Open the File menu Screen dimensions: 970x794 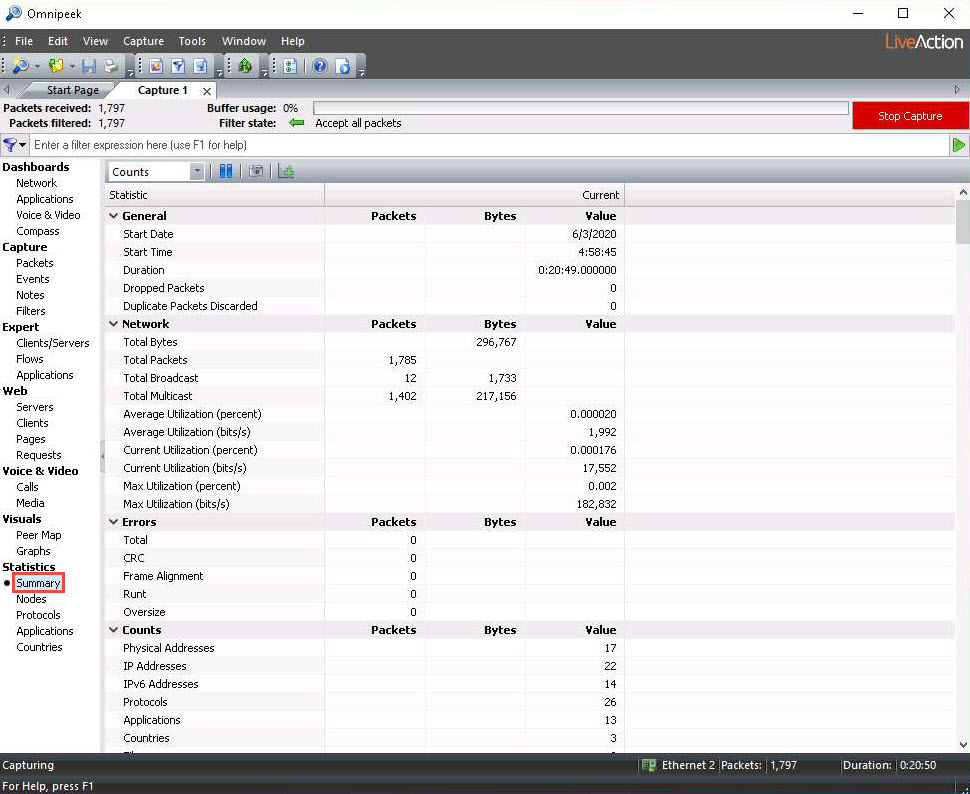tap(24, 41)
